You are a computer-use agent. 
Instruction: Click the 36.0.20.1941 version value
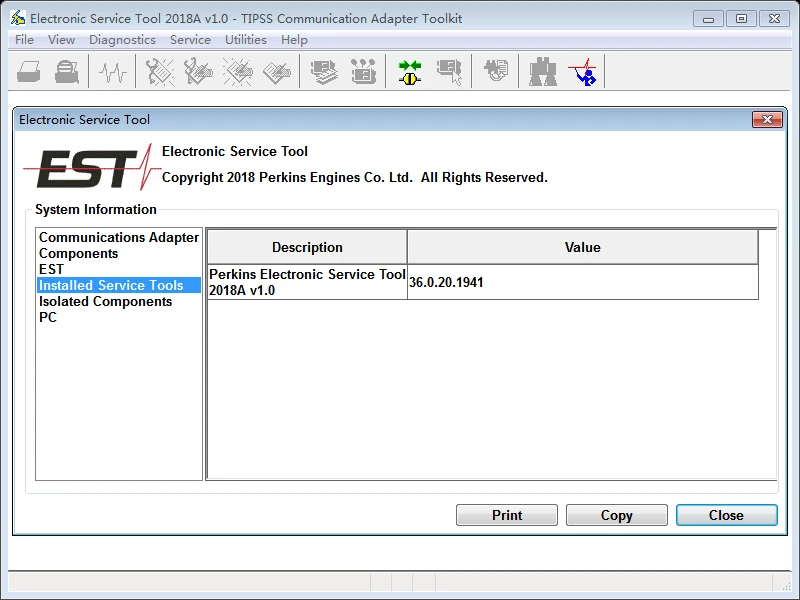(446, 282)
